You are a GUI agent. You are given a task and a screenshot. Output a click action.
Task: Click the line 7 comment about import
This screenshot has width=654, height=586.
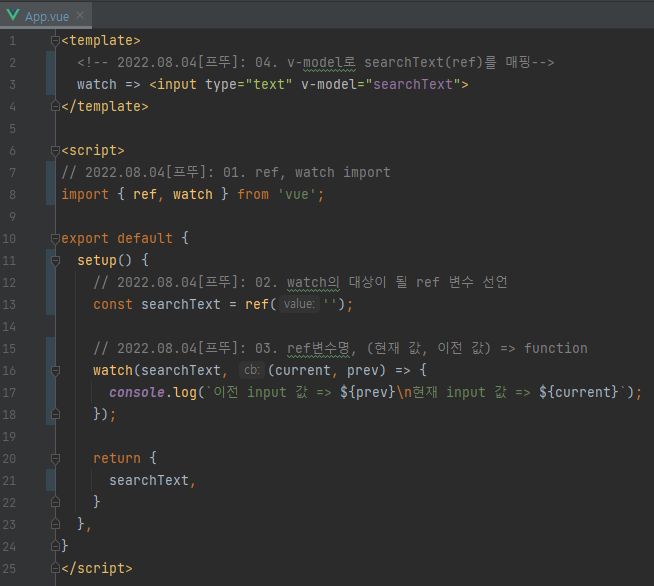[x=226, y=173]
